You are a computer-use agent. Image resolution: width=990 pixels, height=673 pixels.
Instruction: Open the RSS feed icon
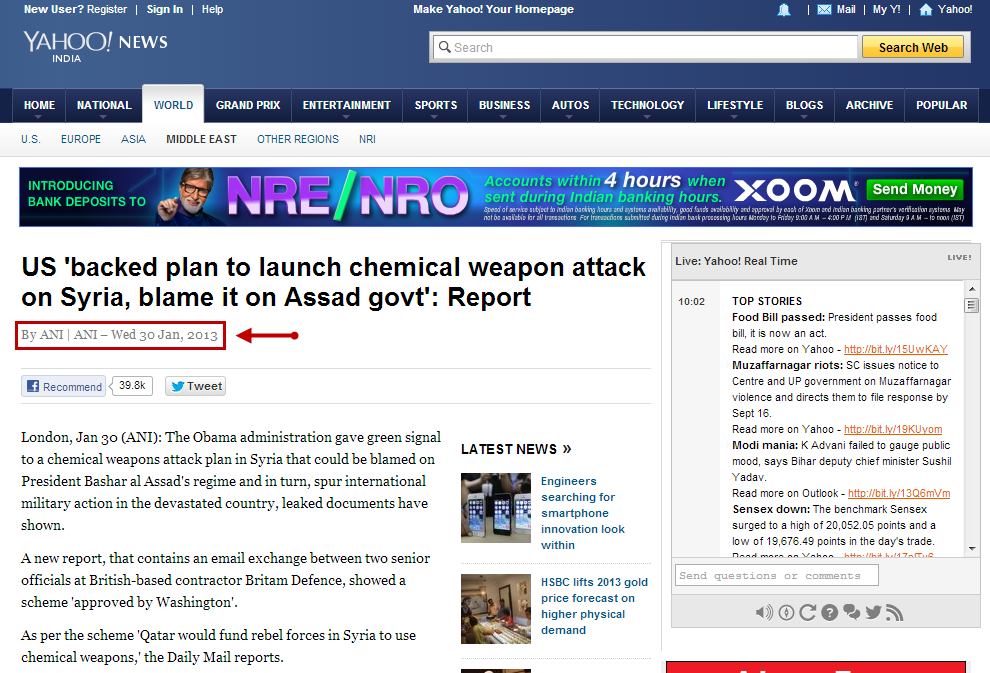click(894, 612)
